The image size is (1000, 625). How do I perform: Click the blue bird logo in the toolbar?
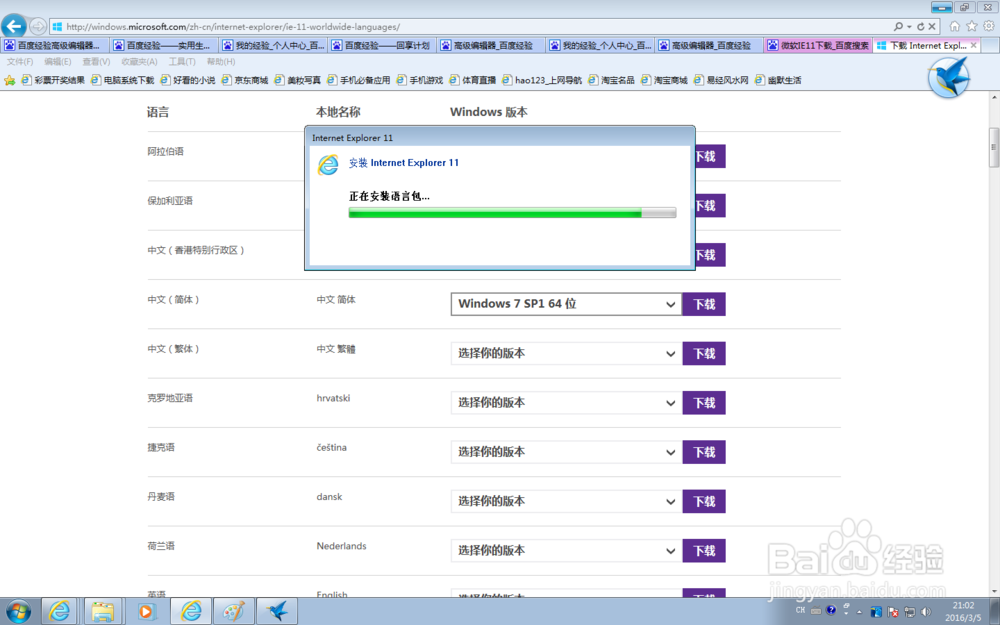coord(948,77)
